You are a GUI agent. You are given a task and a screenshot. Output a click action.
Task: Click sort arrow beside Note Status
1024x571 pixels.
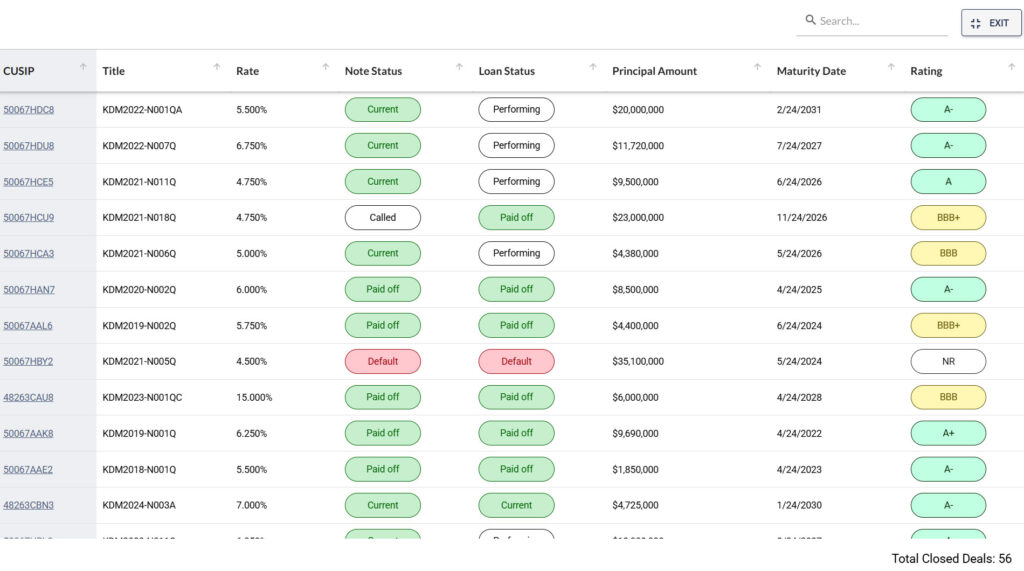[459, 67]
